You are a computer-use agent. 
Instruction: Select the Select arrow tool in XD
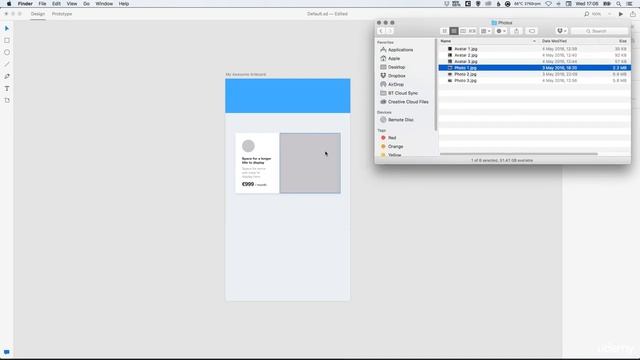pyautogui.click(x=7, y=29)
